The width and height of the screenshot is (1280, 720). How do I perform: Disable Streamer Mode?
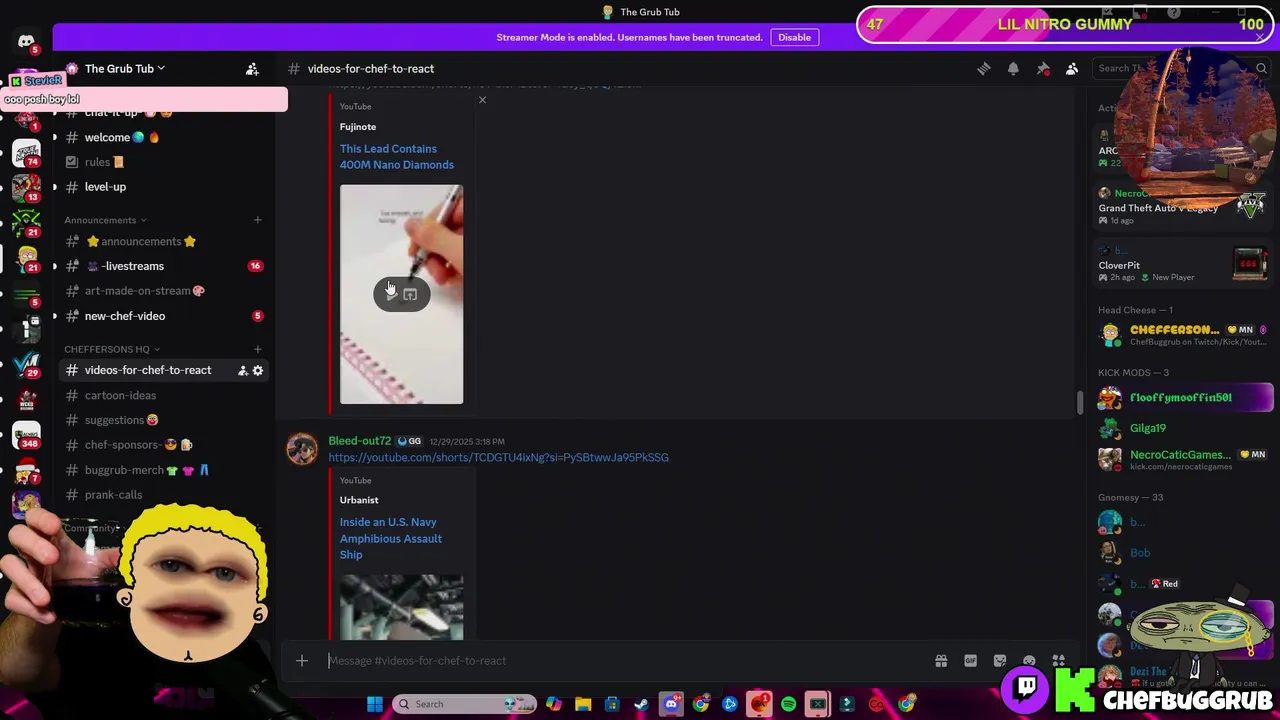tap(795, 37)
